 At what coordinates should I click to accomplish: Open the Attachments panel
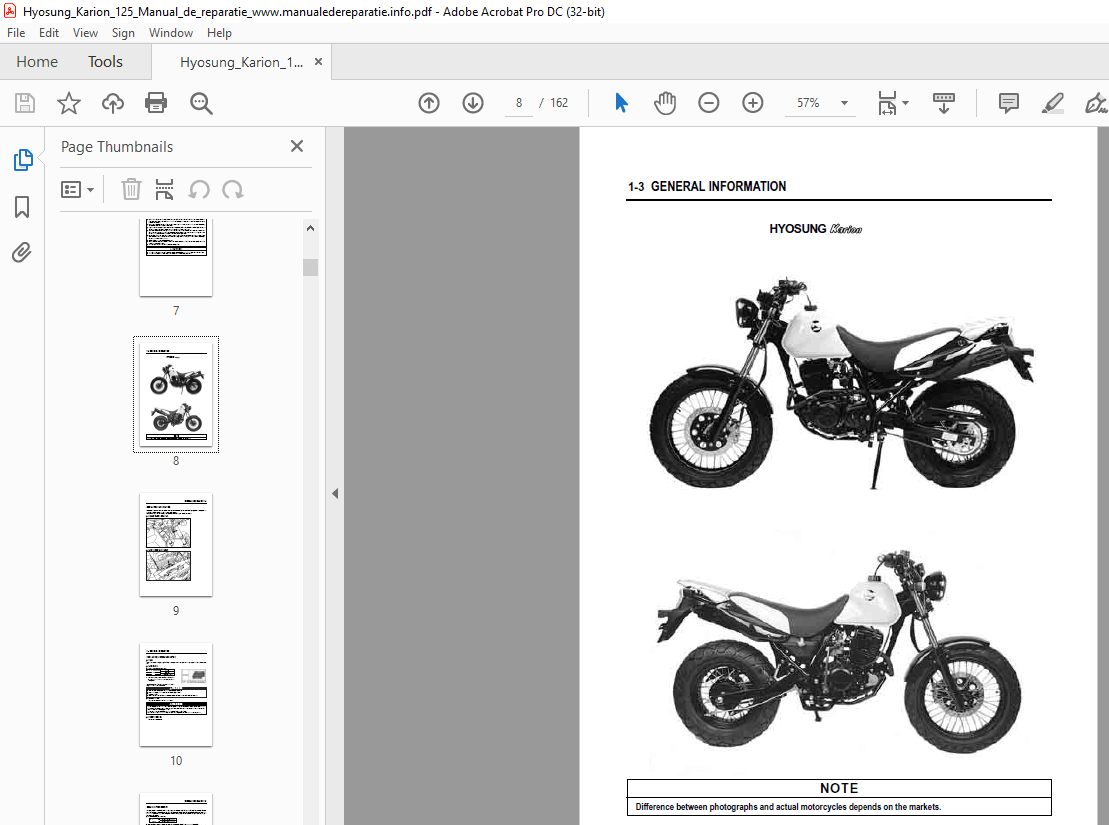point(22,252)
